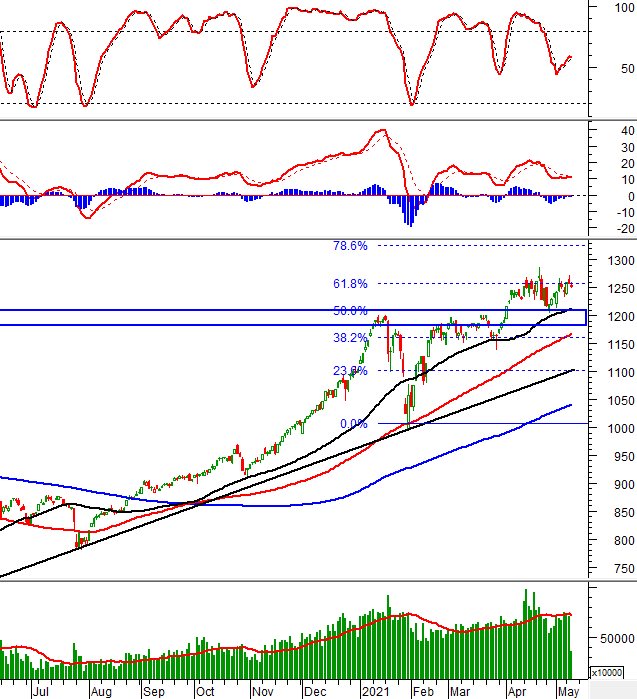Click the 23.6% Fibonacci level label
The width and height of the screenshot is (637, 699).
[350, 371]
